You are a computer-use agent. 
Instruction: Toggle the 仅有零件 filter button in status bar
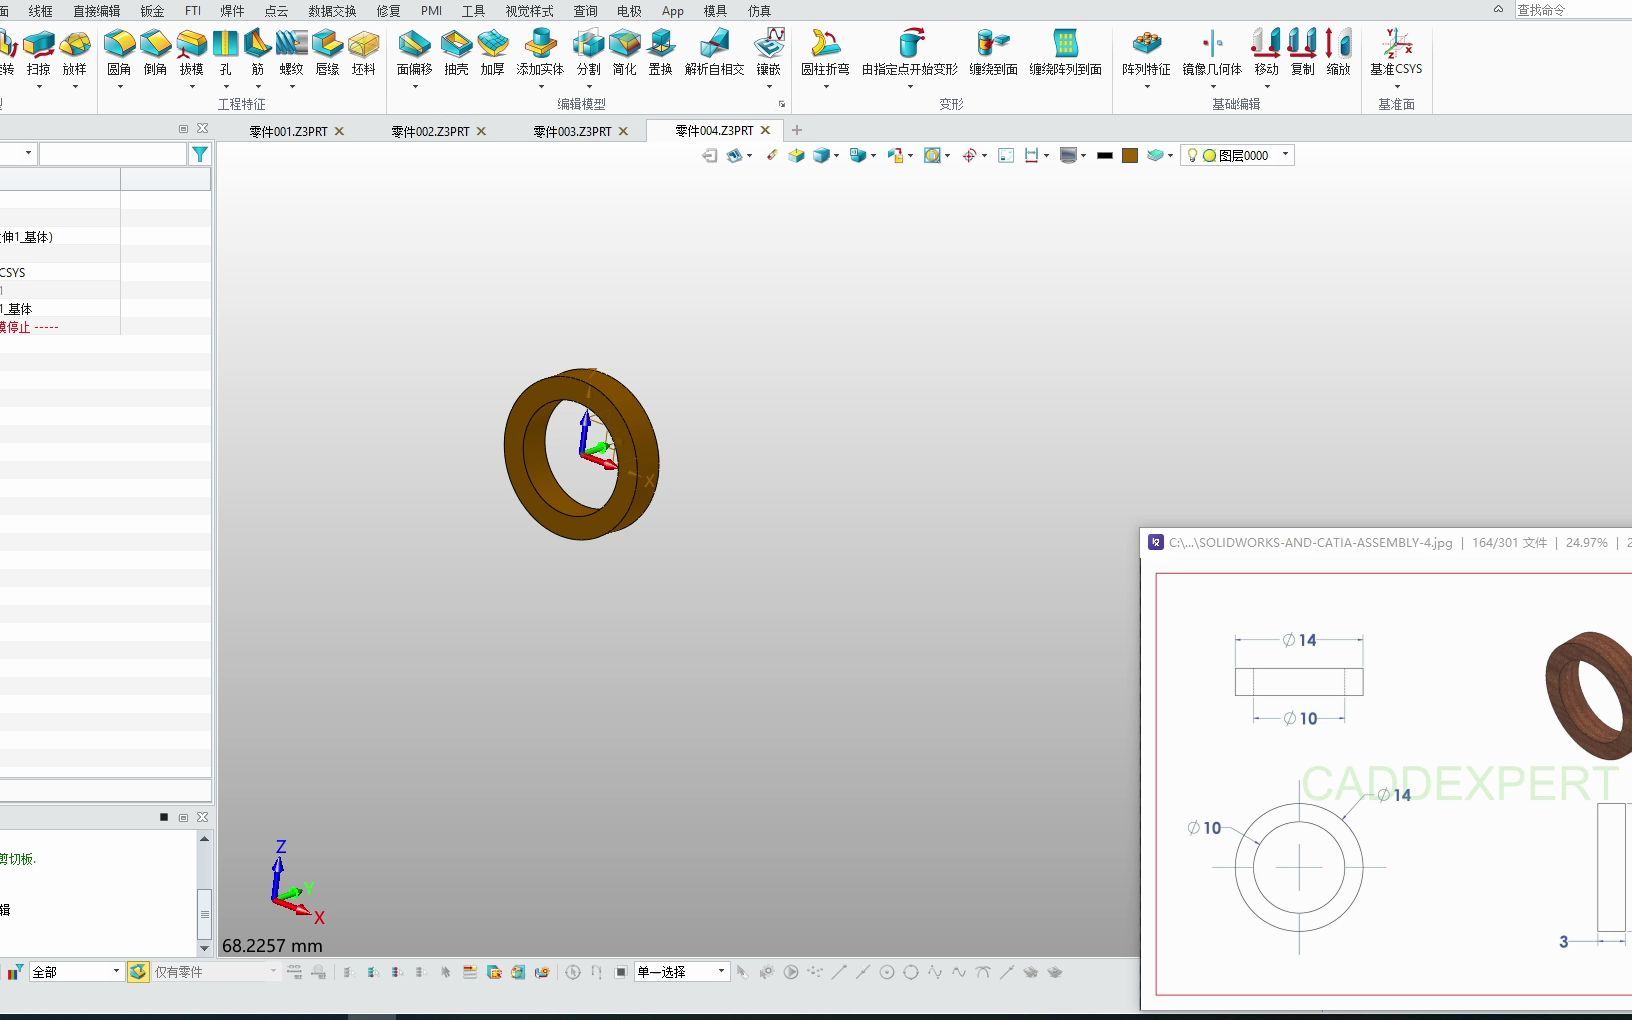coord(138,972)
